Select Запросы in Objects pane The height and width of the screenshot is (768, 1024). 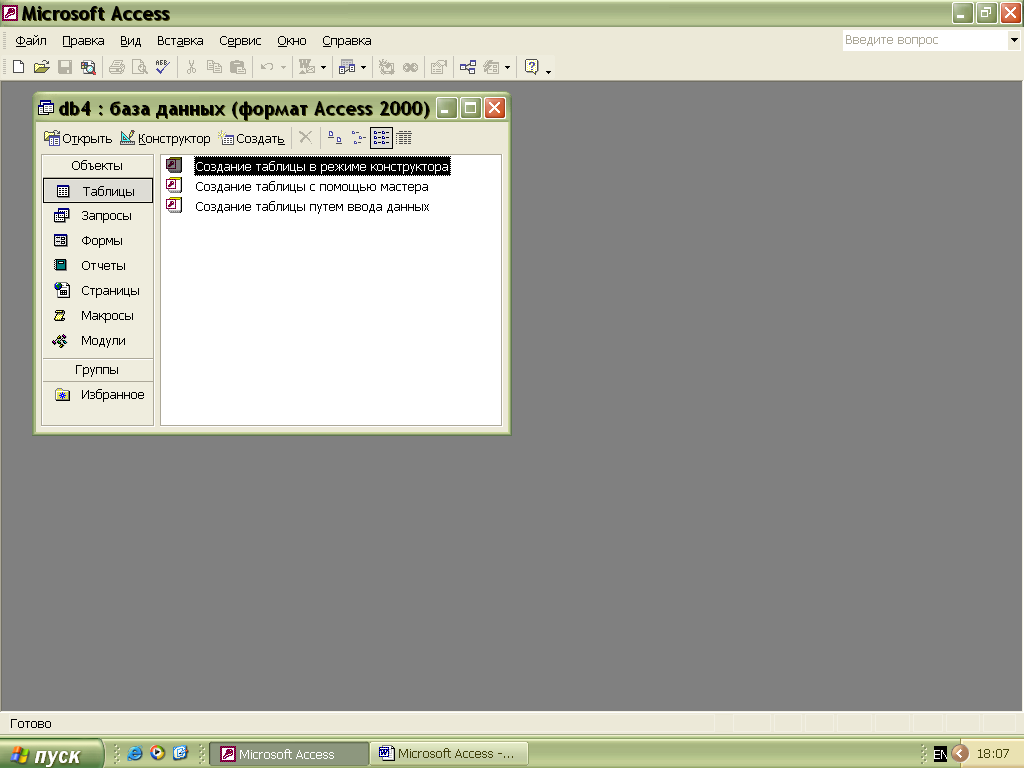tap(98, 216)
